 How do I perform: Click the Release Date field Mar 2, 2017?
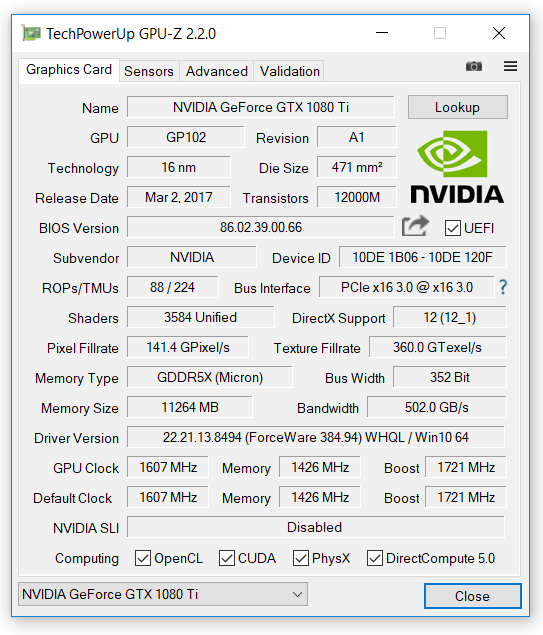(x=179, y=197)
